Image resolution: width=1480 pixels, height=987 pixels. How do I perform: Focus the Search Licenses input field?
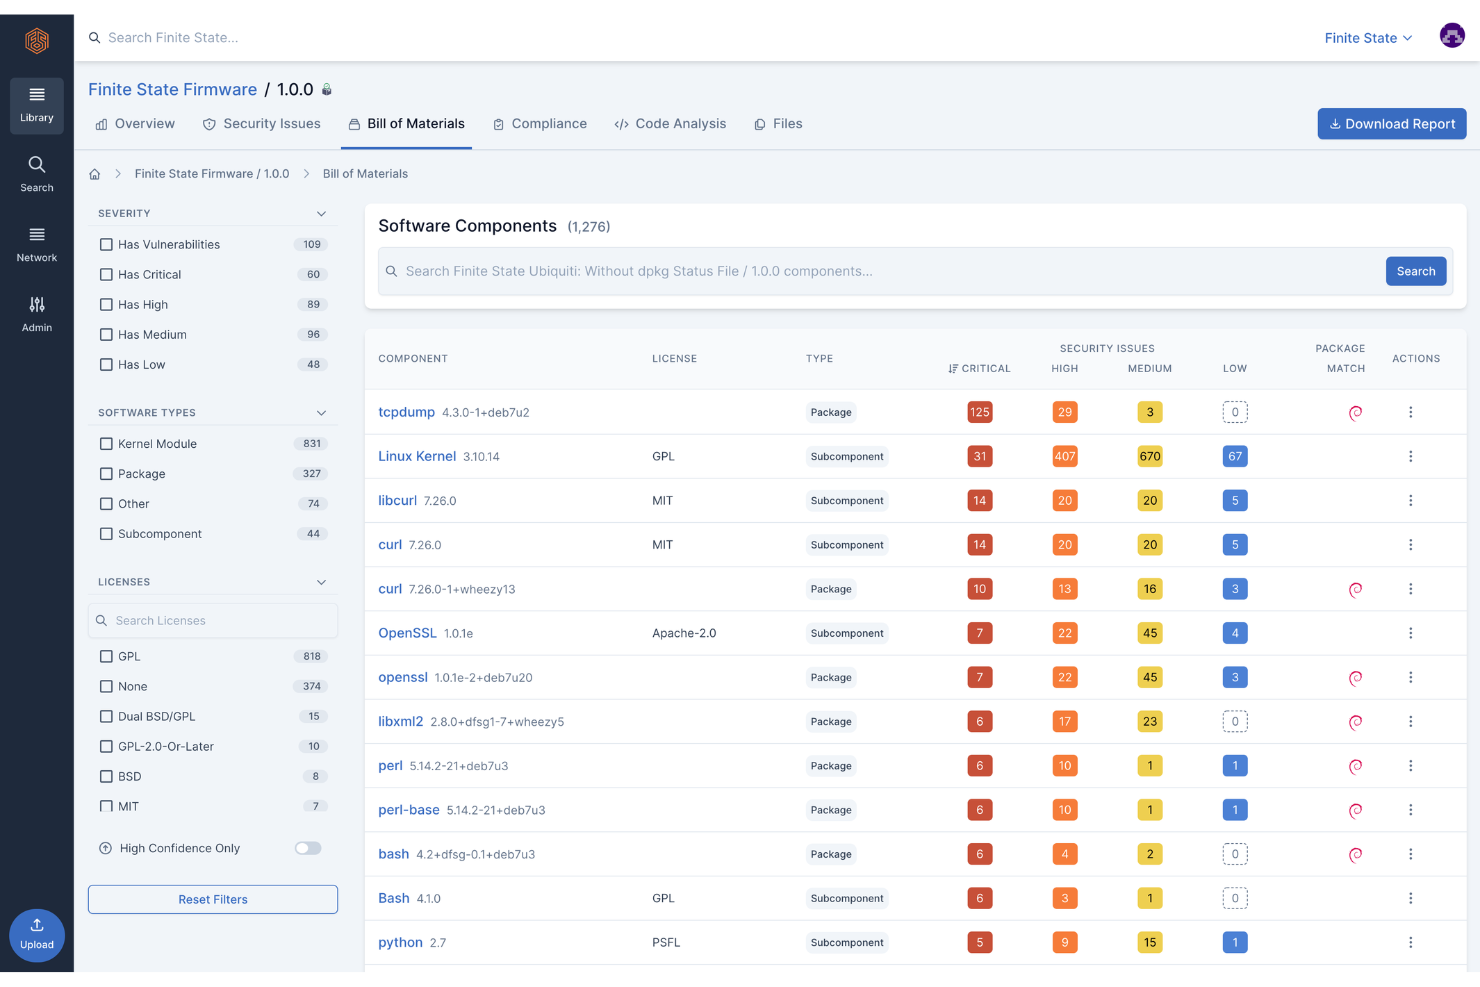tap(213, 621)
